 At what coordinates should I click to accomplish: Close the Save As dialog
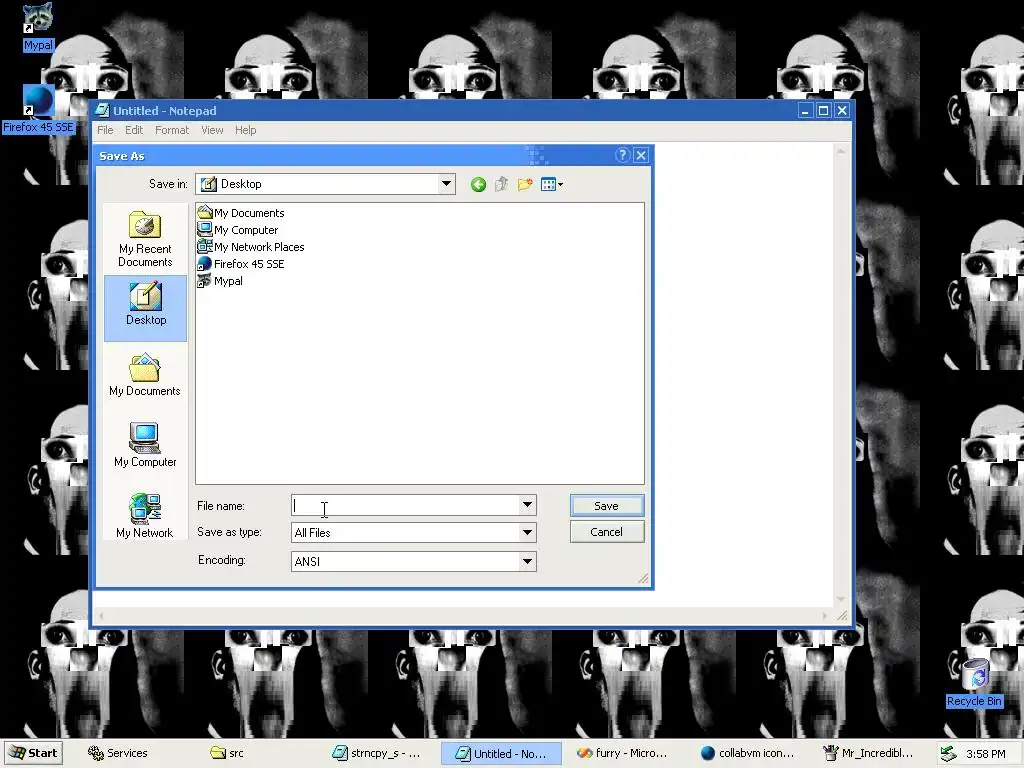[x=641, y=155]
